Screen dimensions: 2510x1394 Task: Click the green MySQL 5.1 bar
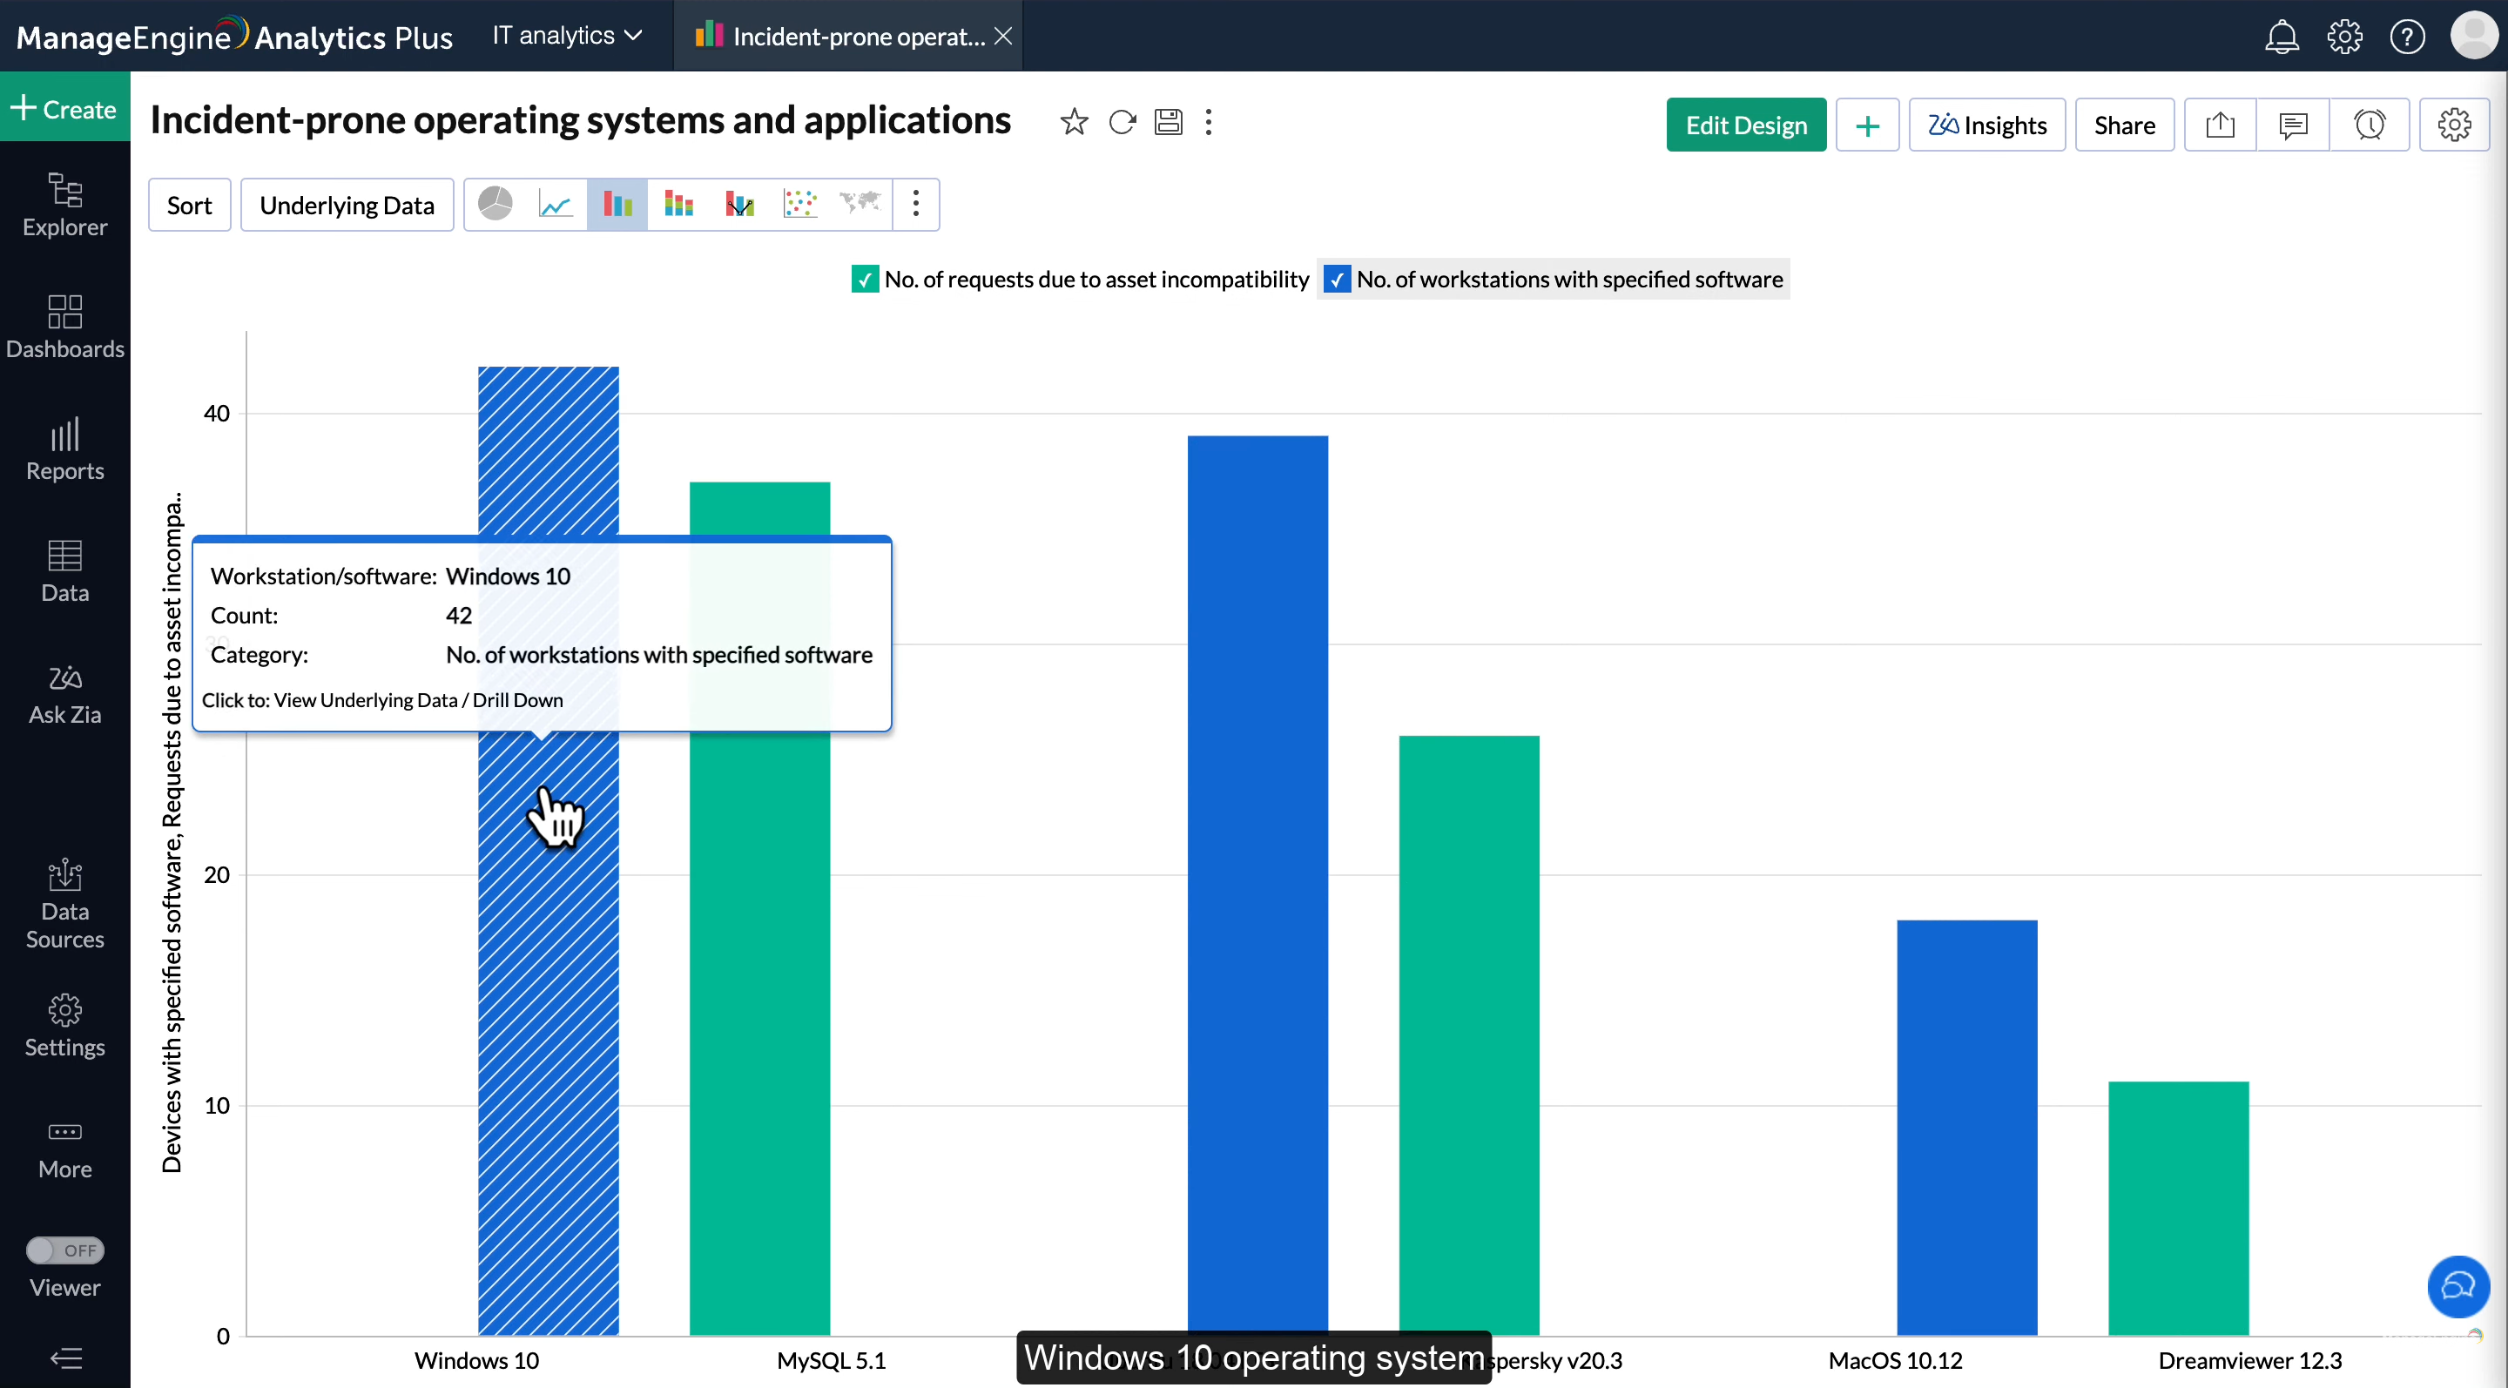point(760,1000)
